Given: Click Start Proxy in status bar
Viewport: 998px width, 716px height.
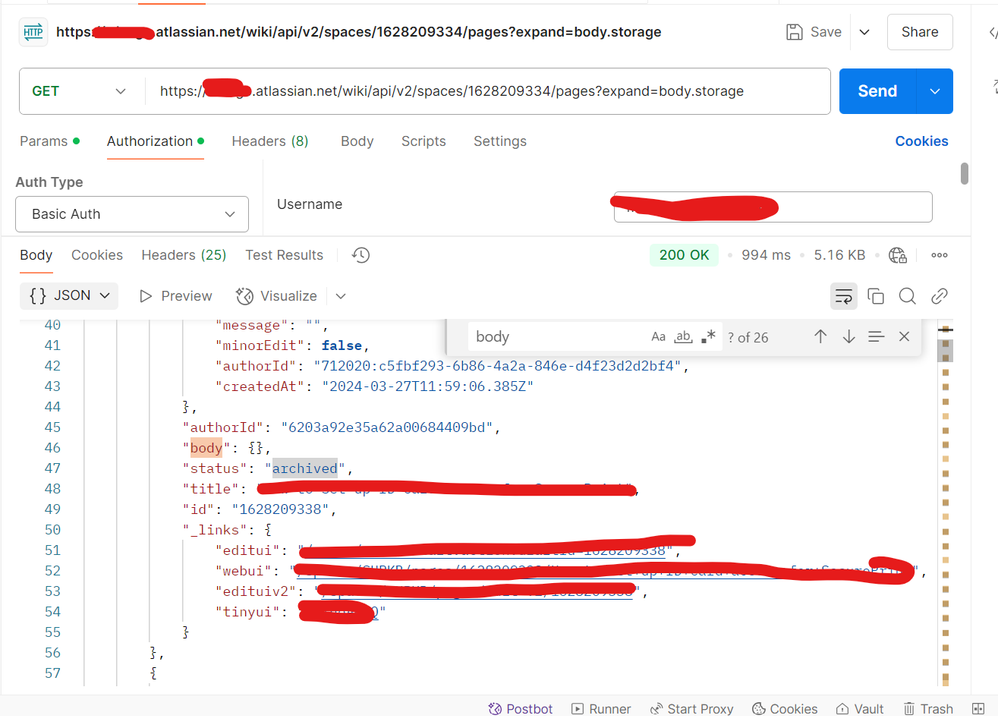Looking at the screenshot, I should pyautogui.click(x=691, y=708).
